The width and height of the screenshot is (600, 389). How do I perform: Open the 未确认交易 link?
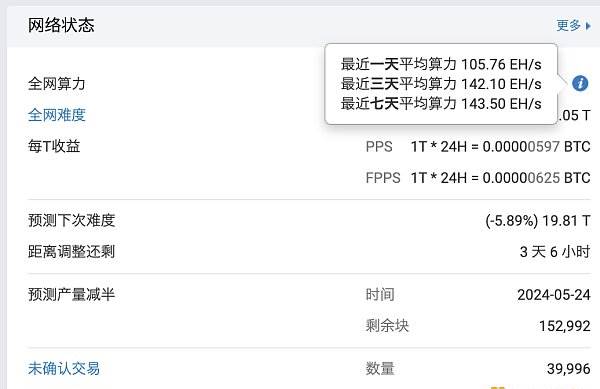[64, 368]
